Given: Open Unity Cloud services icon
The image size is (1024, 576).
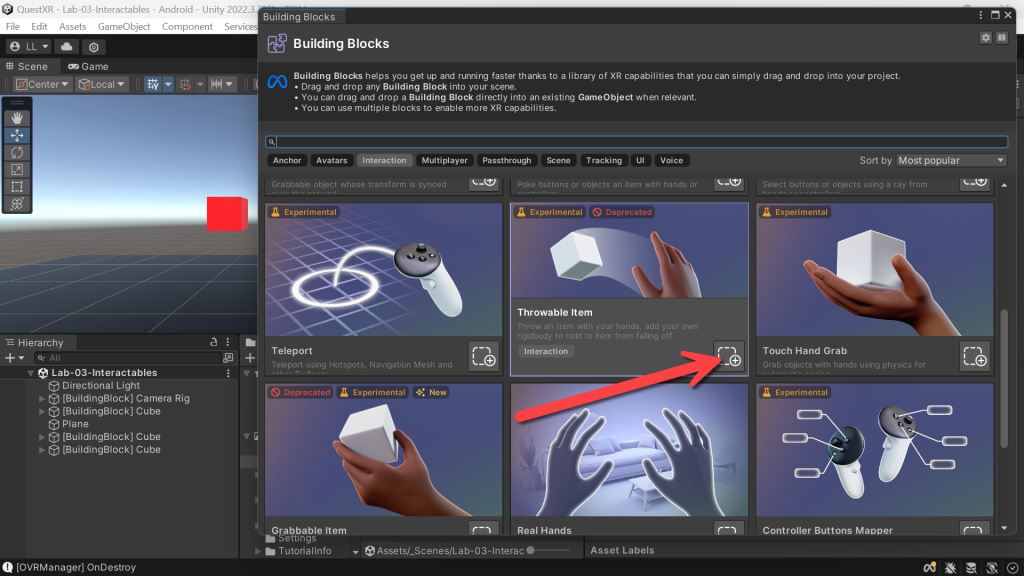Looking at the screenshot, I should 67,46.
